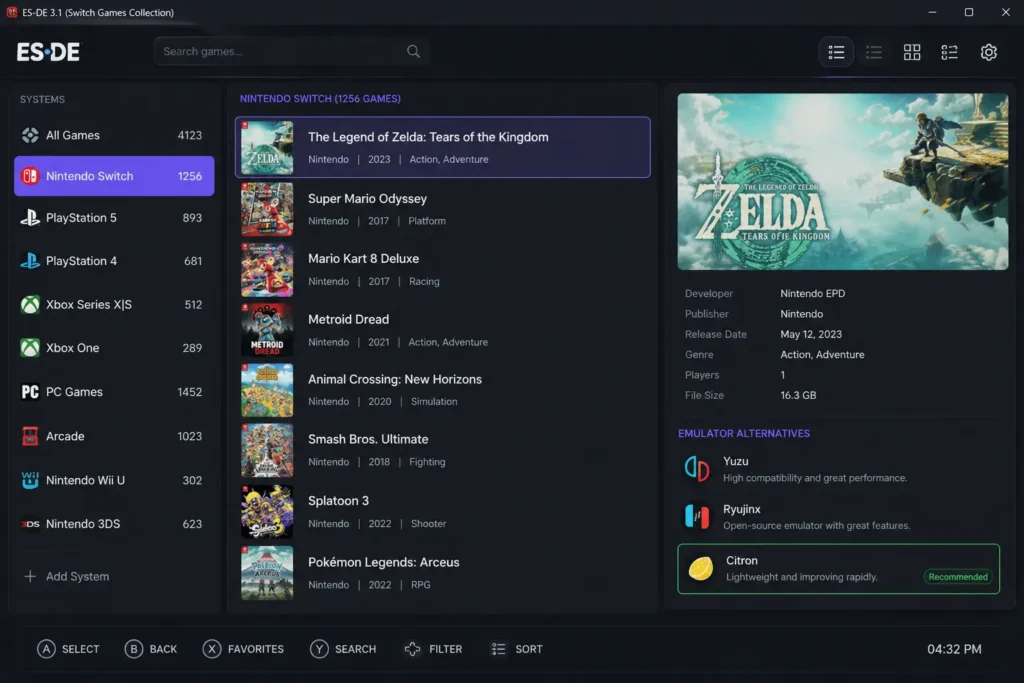Click Add System text
Screen dimensions: 1024x683
click(77, 576)
